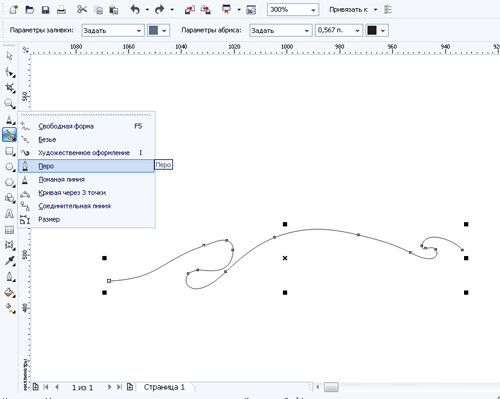Screen dimensions: 500x399
Task: Click the fill color swatch
Action: click(153, 31)
